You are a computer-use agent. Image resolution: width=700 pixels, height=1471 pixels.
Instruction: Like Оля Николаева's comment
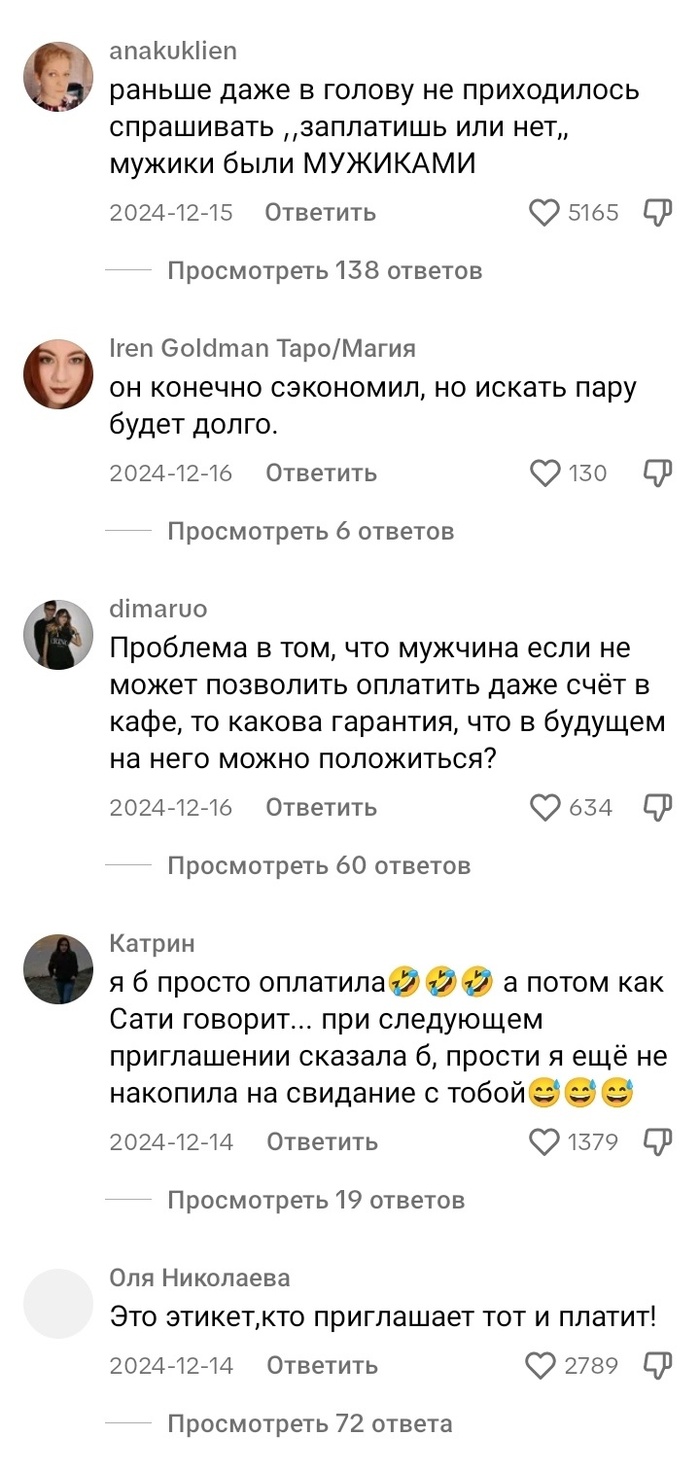point(541,1365)
